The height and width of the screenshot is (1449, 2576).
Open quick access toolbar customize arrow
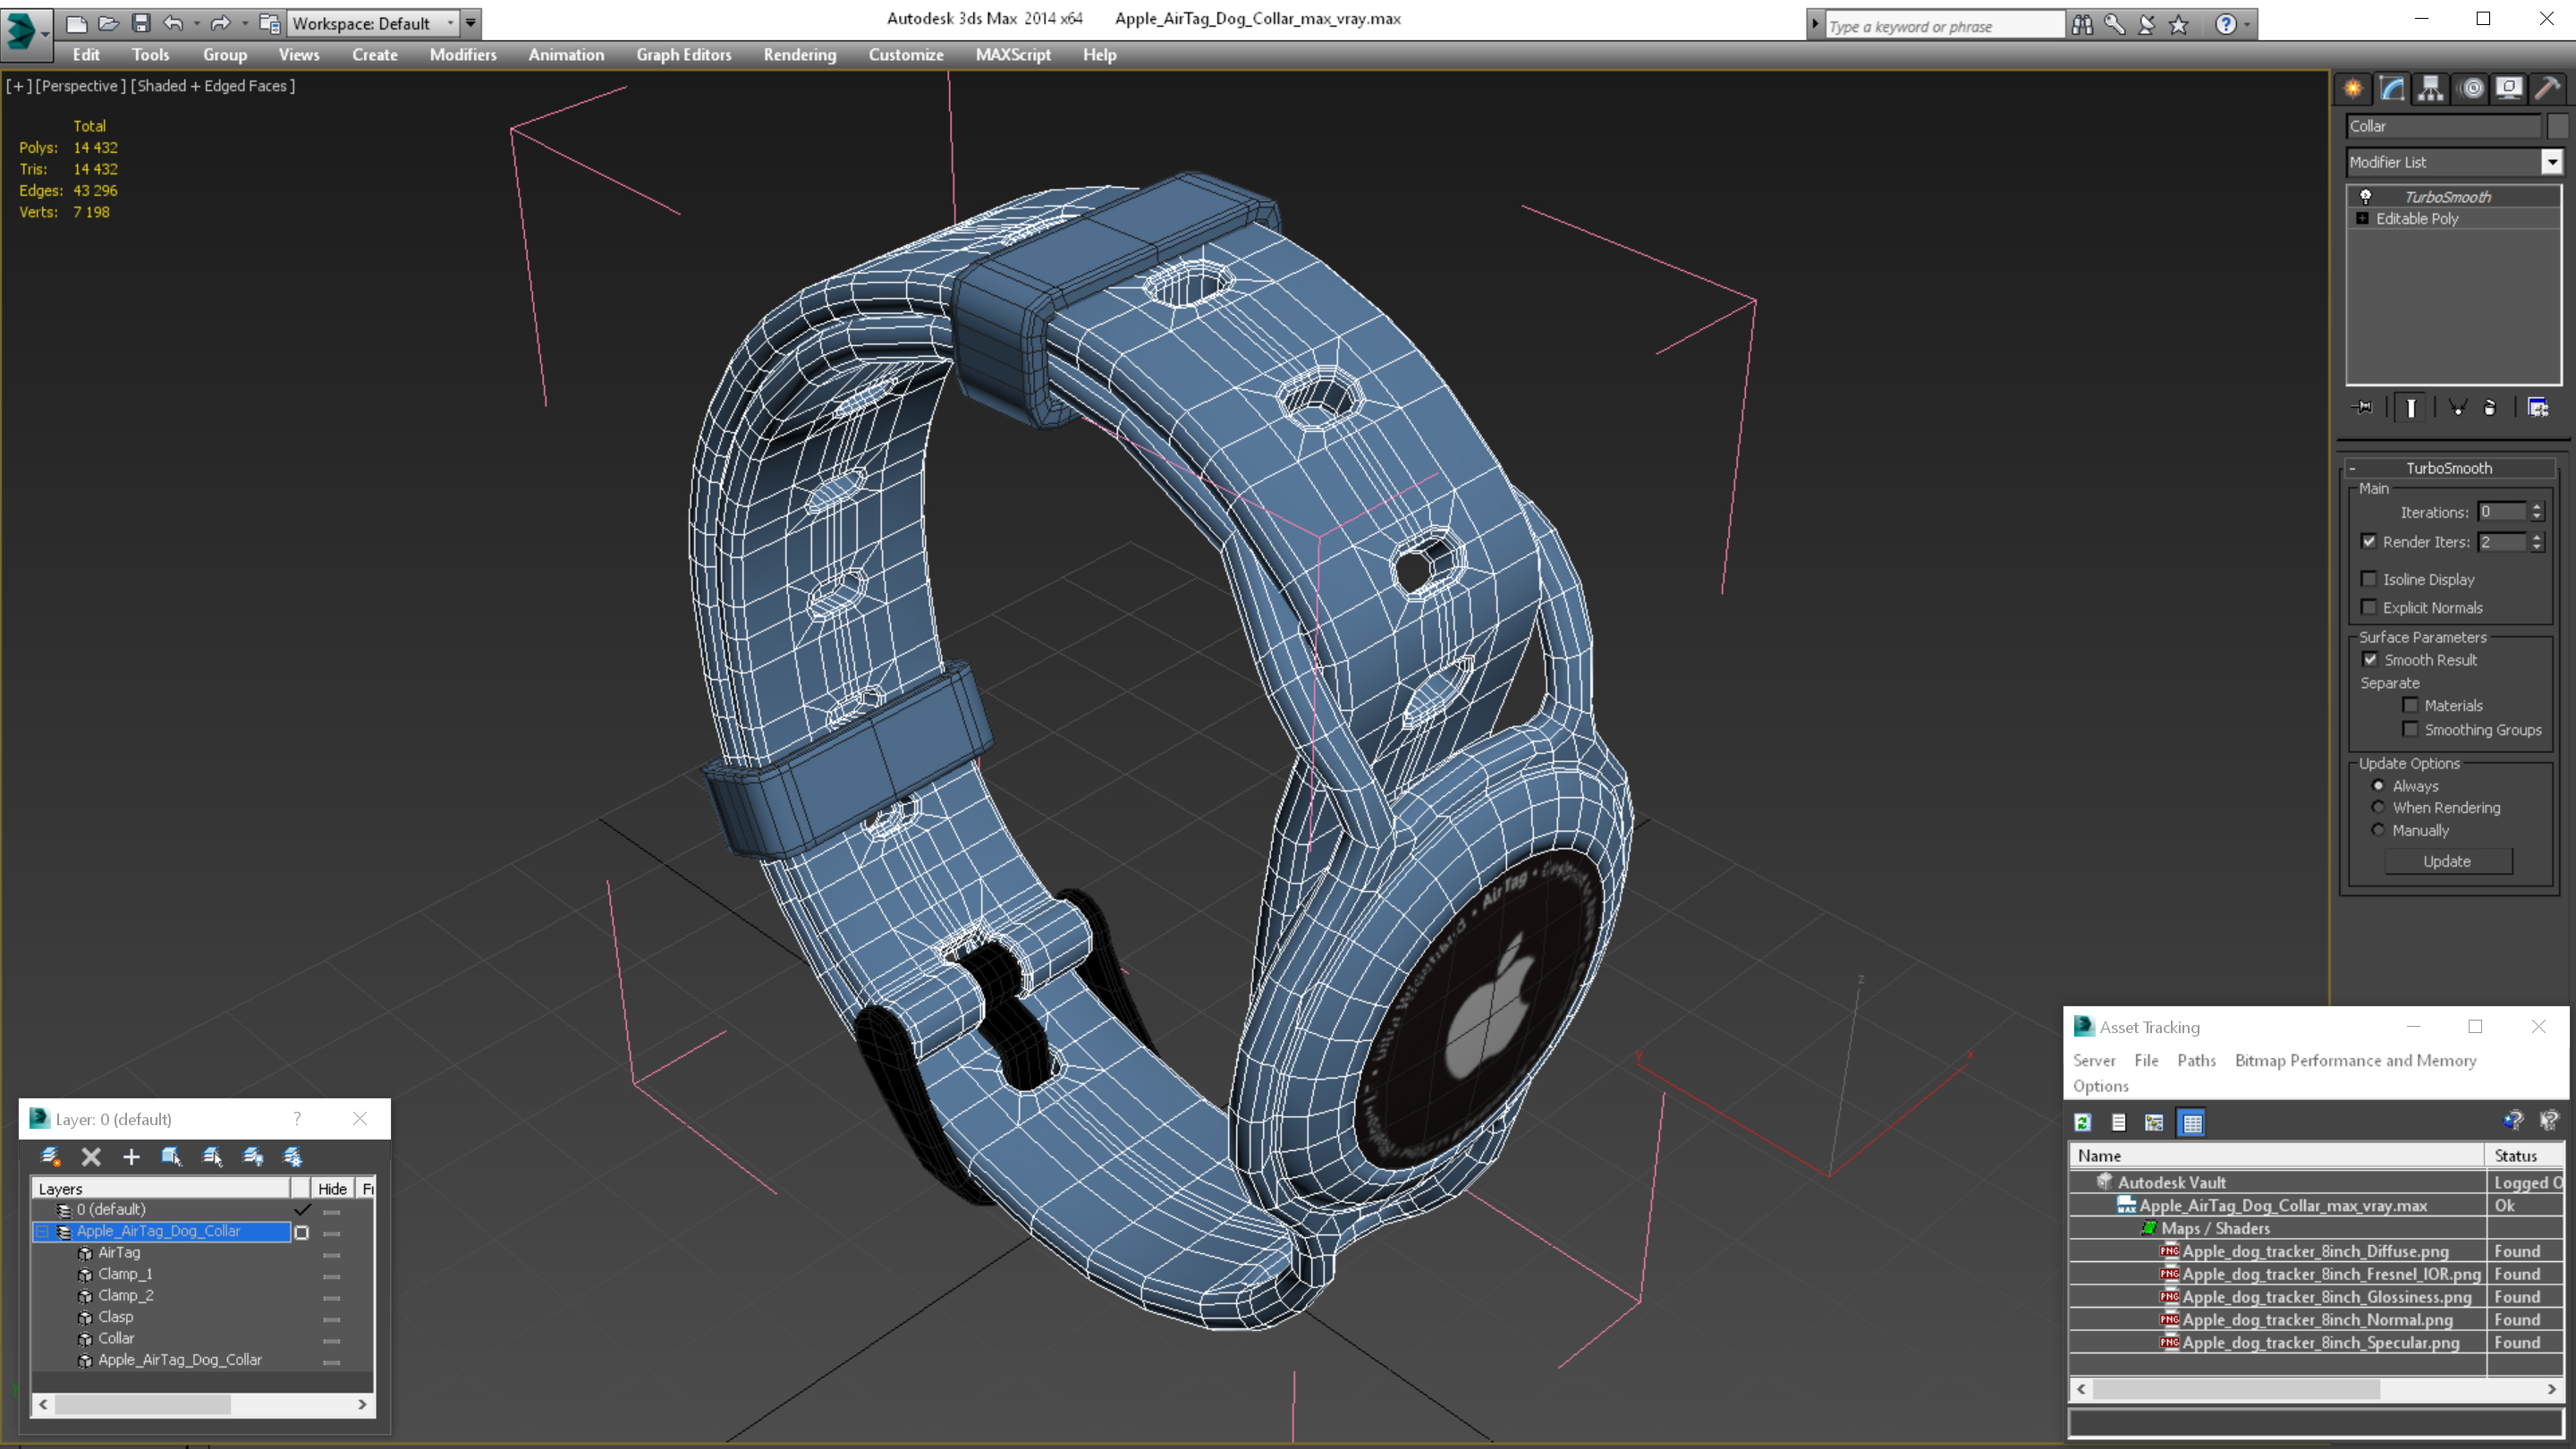[x=471, y=23]
